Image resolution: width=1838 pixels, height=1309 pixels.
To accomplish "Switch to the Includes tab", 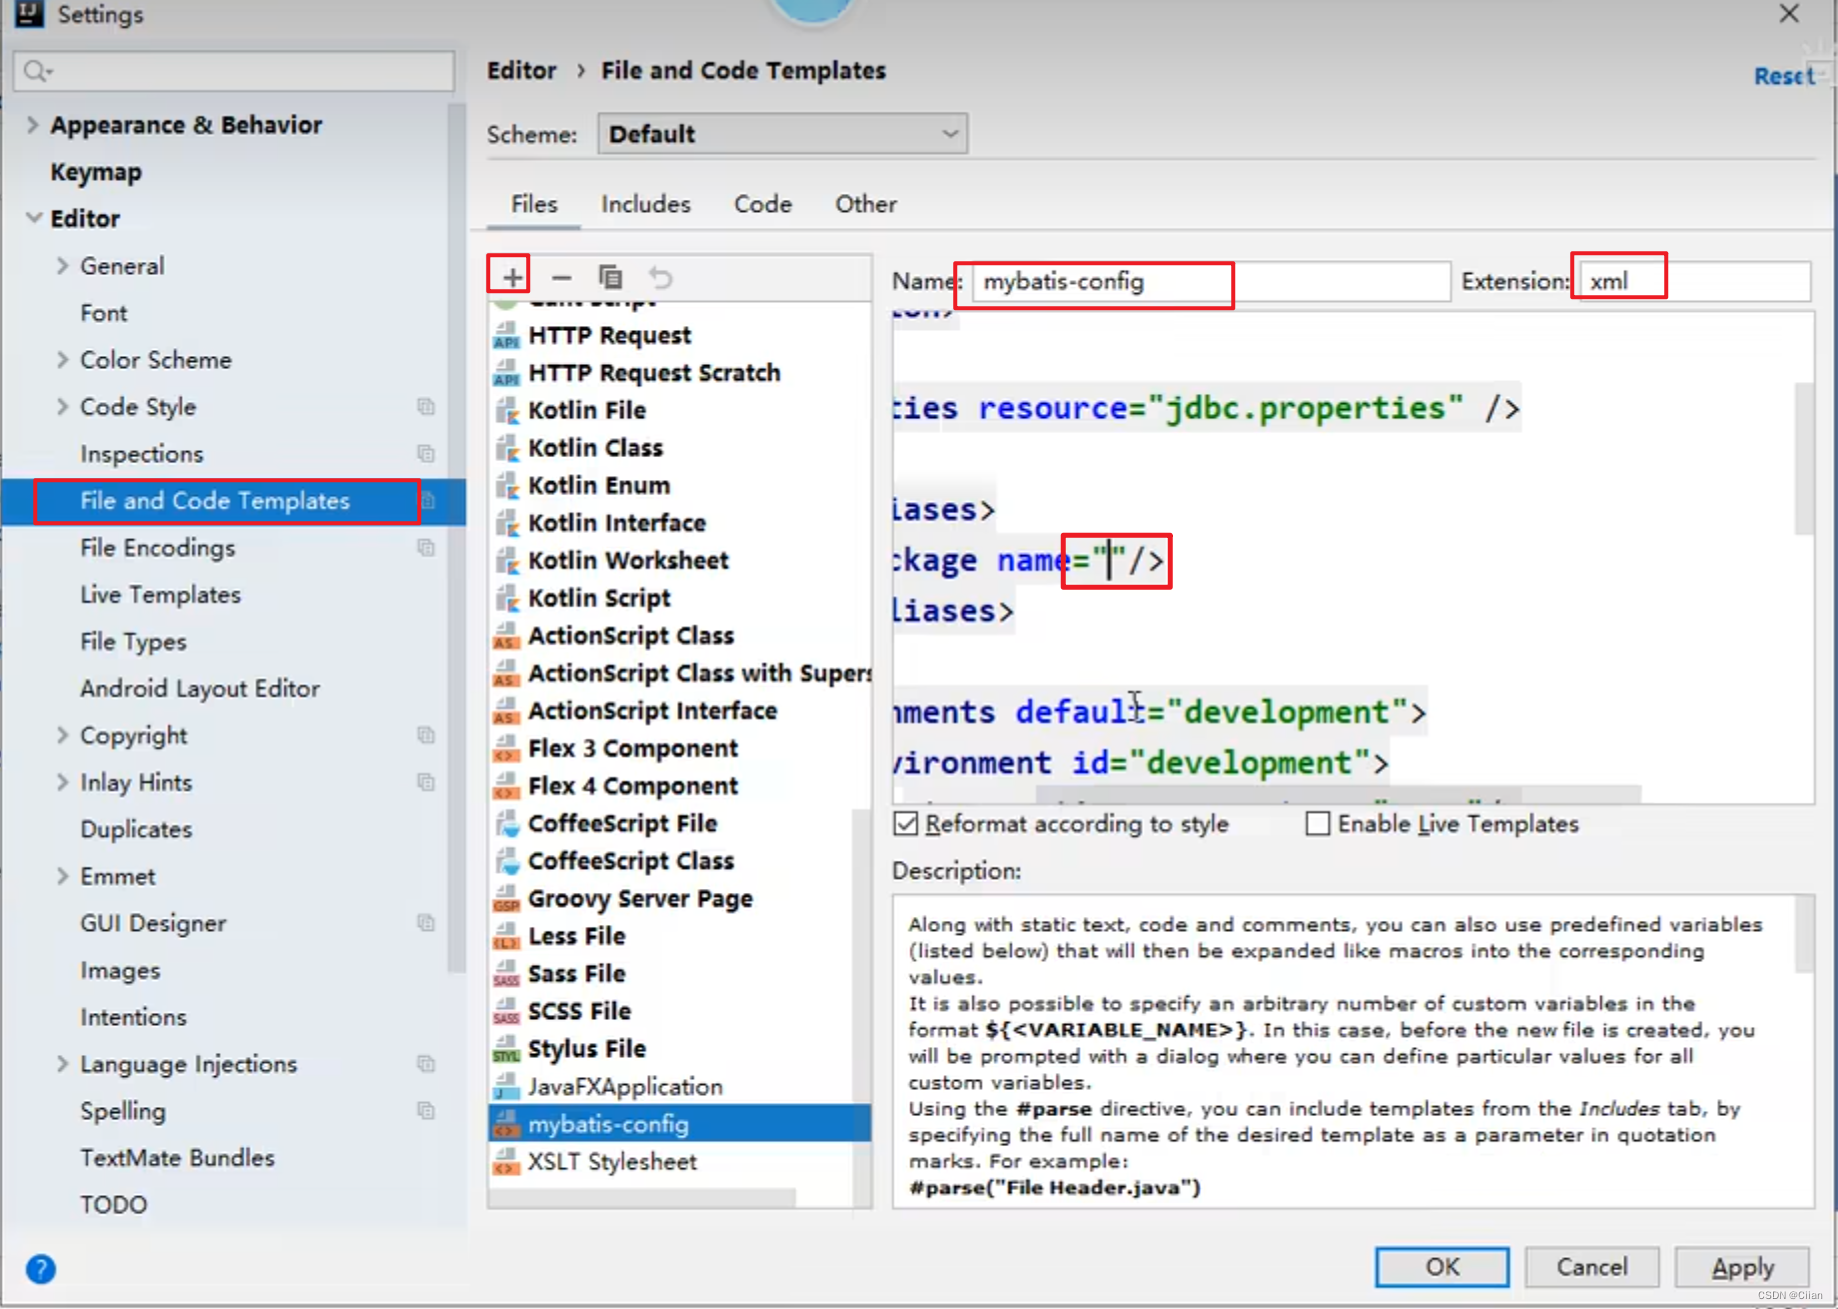I will click(x=645, y=204).
